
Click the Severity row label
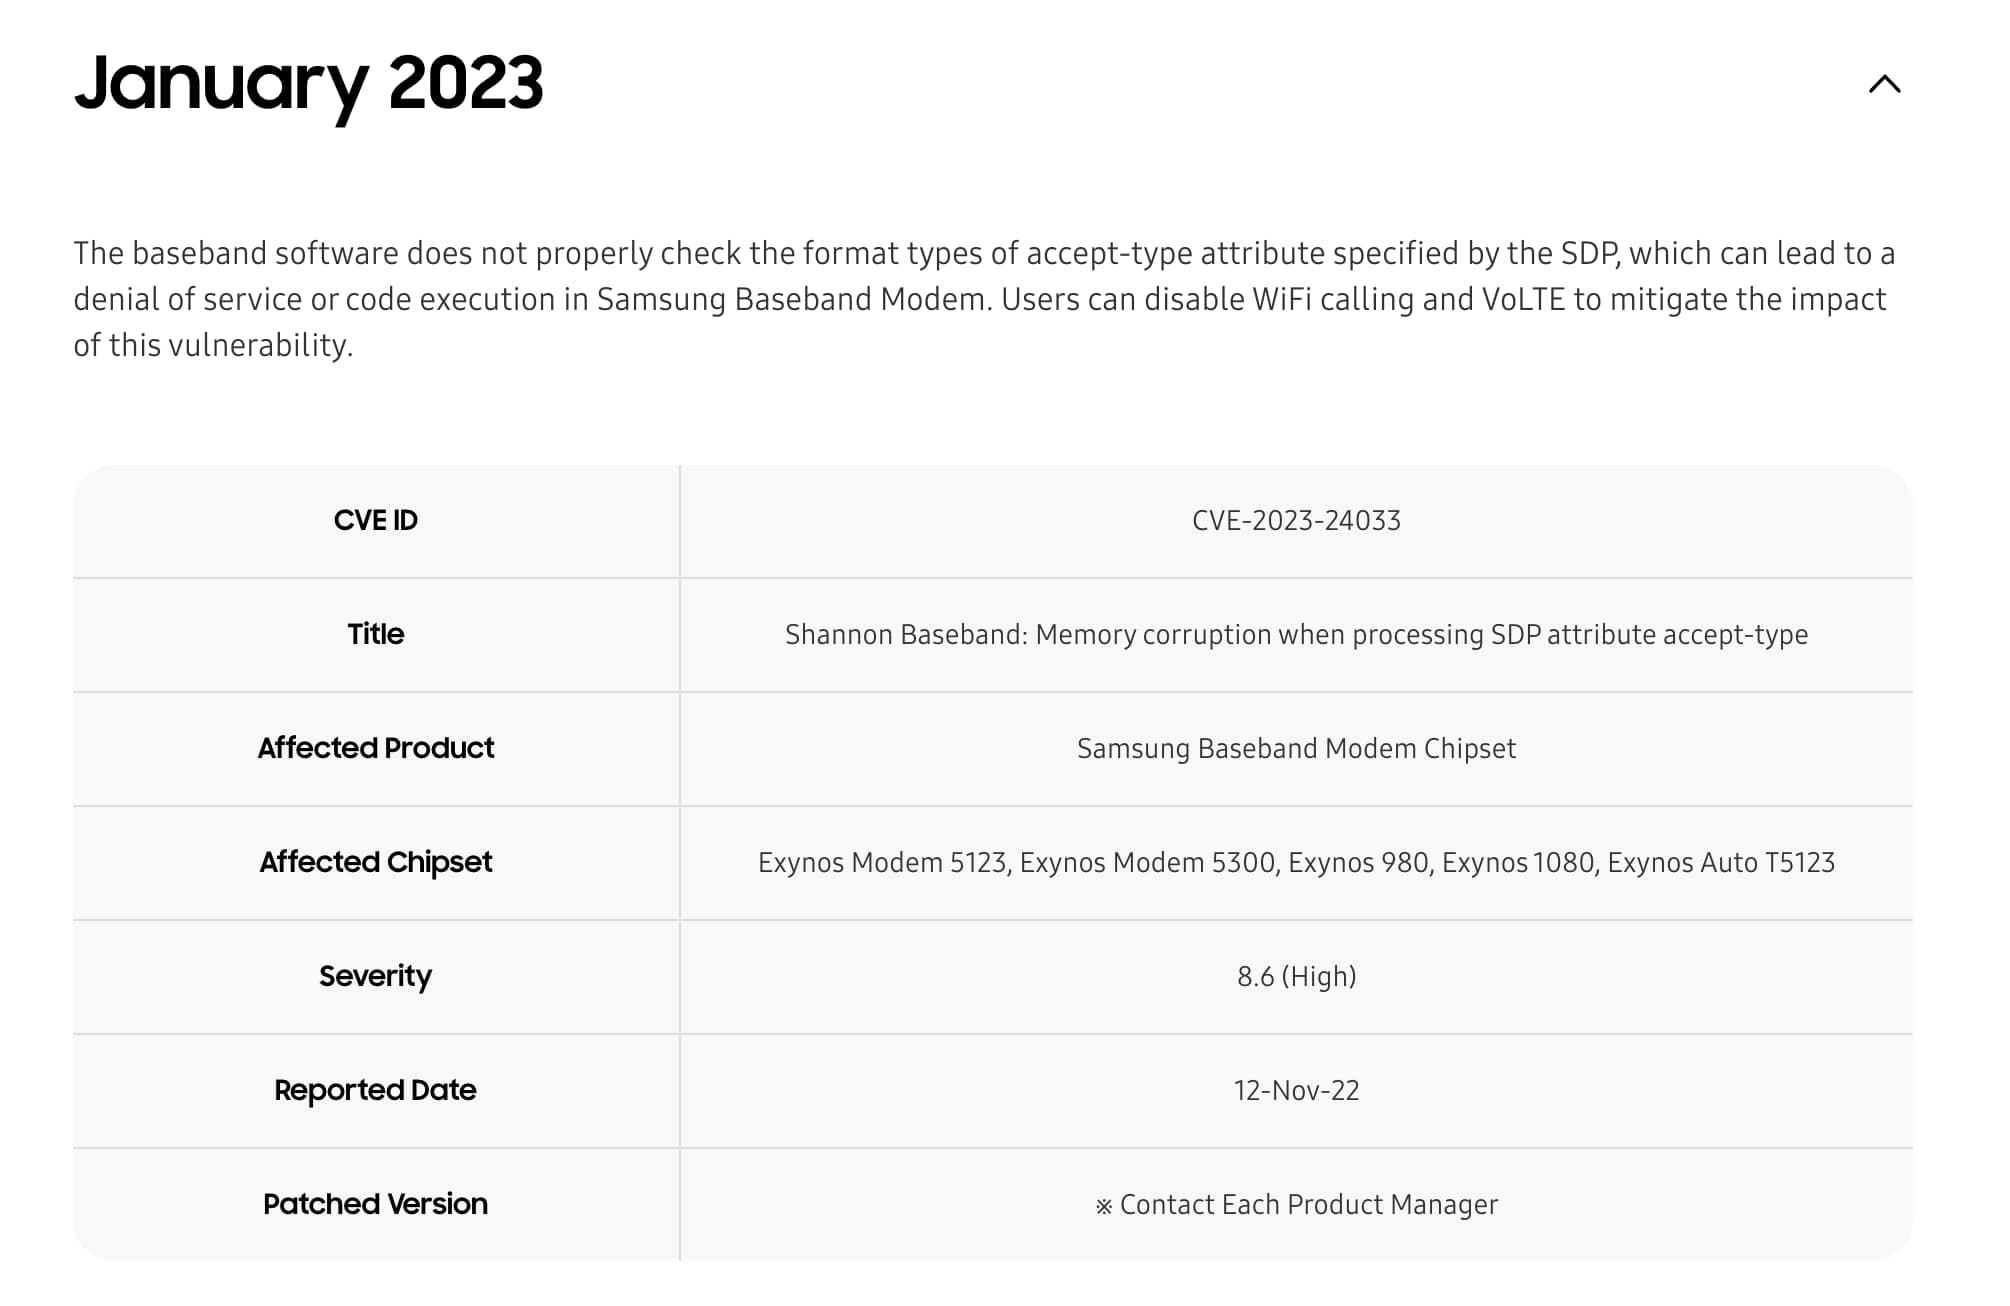374,976
